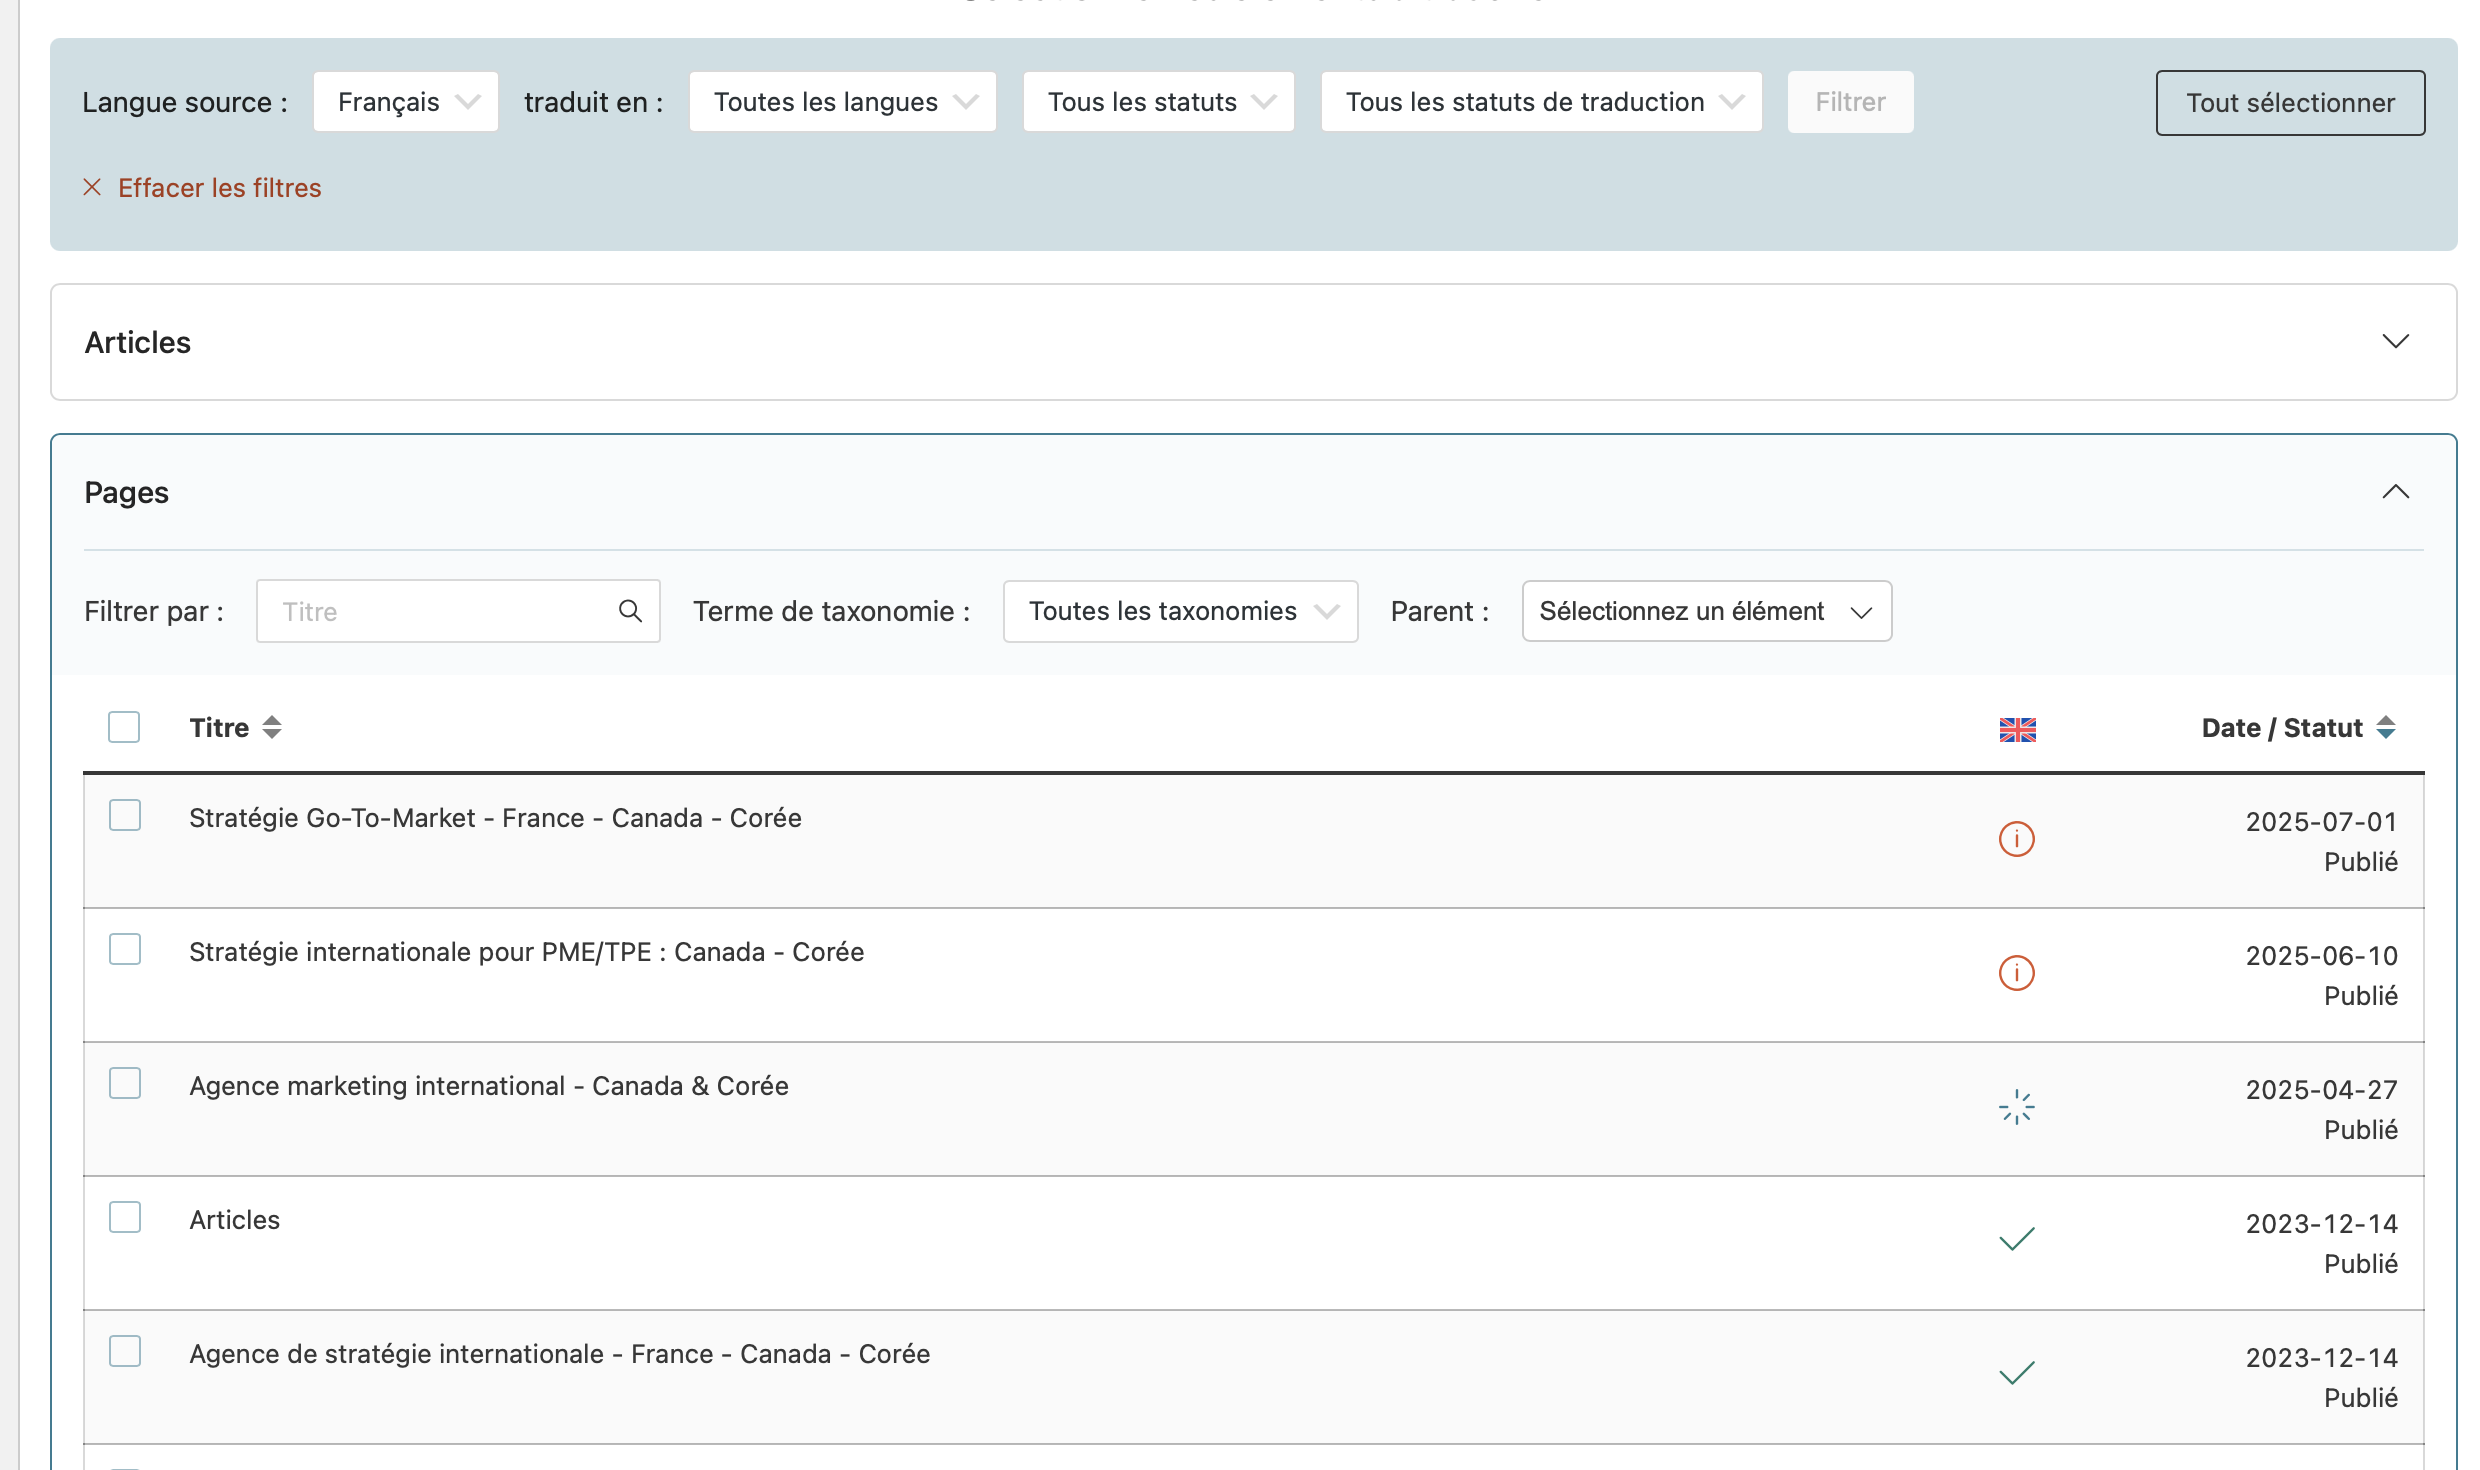Expand the Articles section
Image resolution: width=2480 pixels, height=1470 pixels.
[x=2395, y=342]
